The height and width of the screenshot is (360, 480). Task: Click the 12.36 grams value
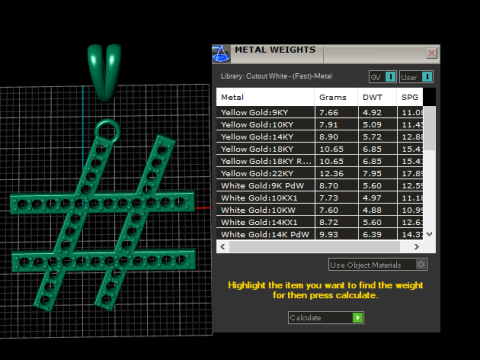(331, 174)
